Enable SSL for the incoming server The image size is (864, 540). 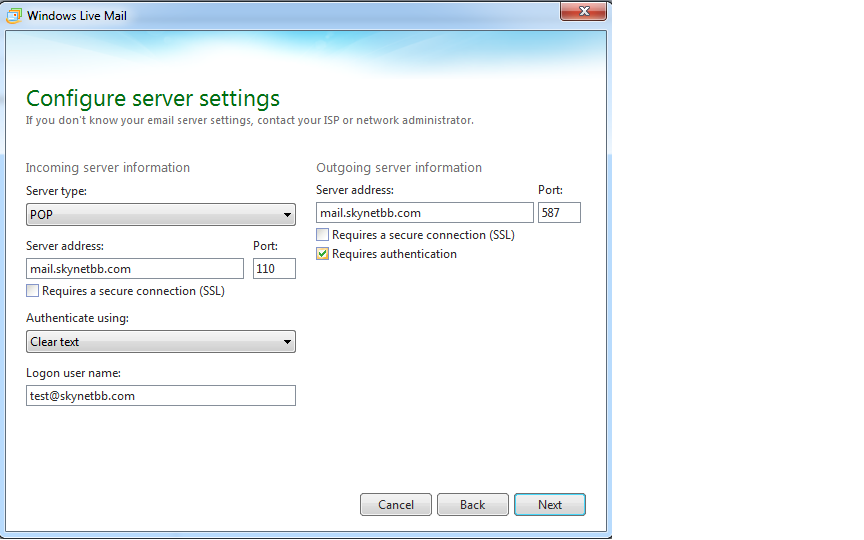click(33, 291)
